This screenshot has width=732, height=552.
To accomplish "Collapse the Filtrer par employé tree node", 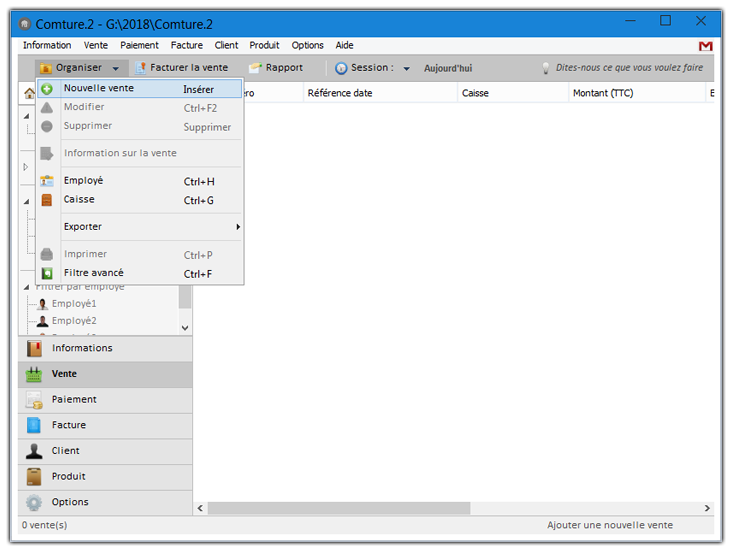I will click(x=27, y=287).
